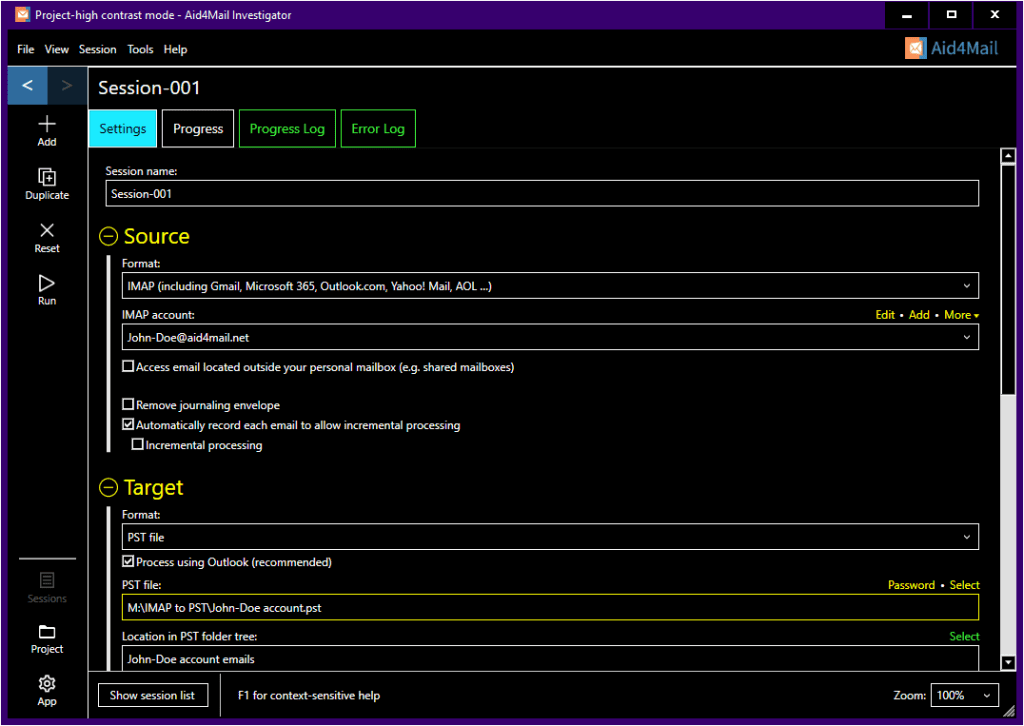Click the forward navigation arrow

(67, 86)
